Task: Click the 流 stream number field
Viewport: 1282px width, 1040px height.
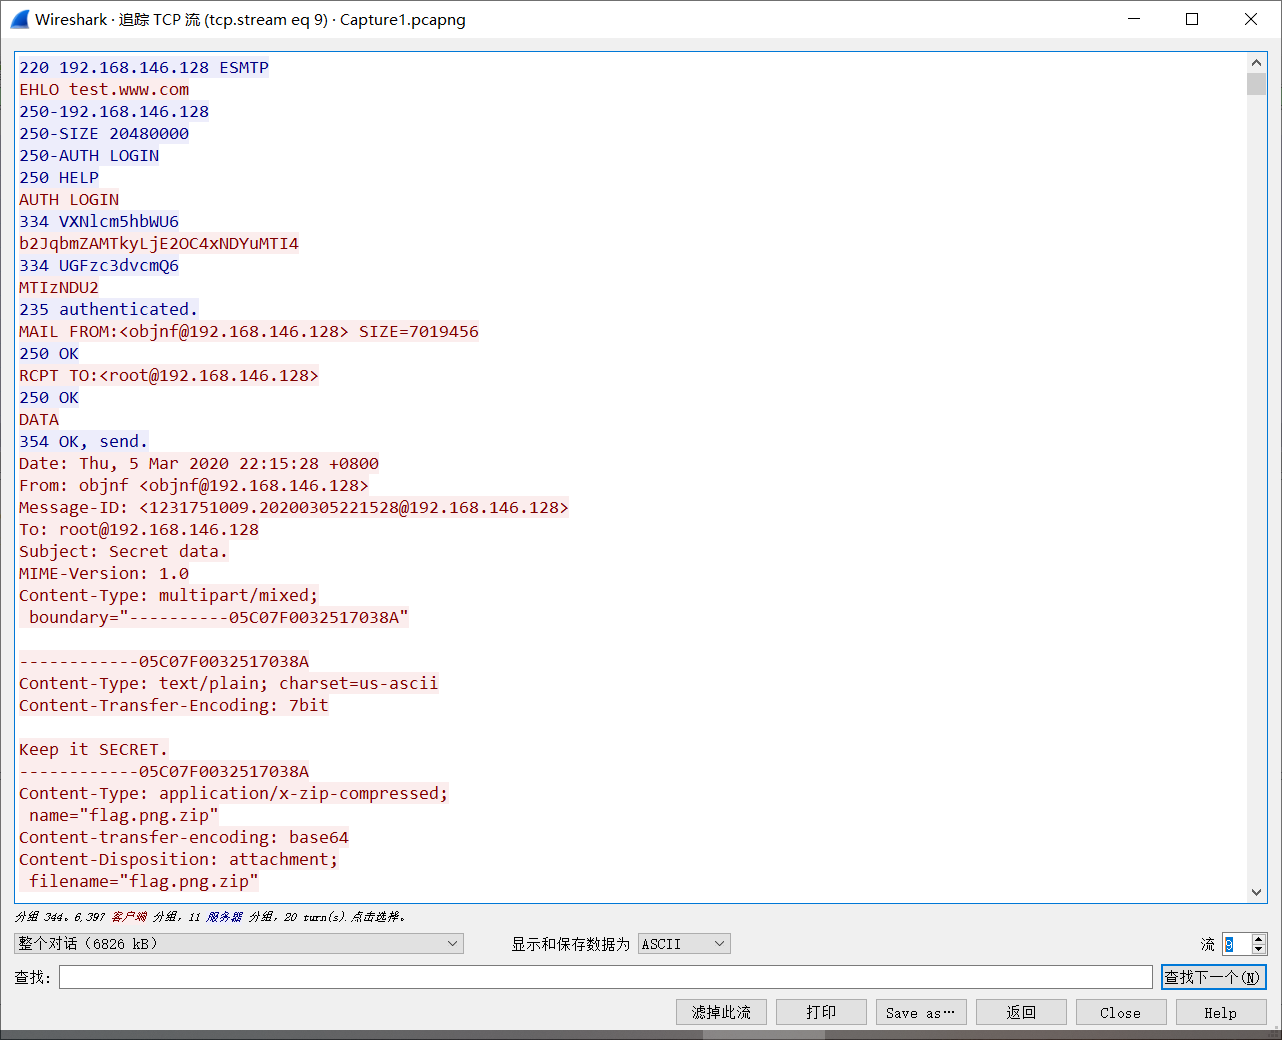Action: (x=1235, y=944)
